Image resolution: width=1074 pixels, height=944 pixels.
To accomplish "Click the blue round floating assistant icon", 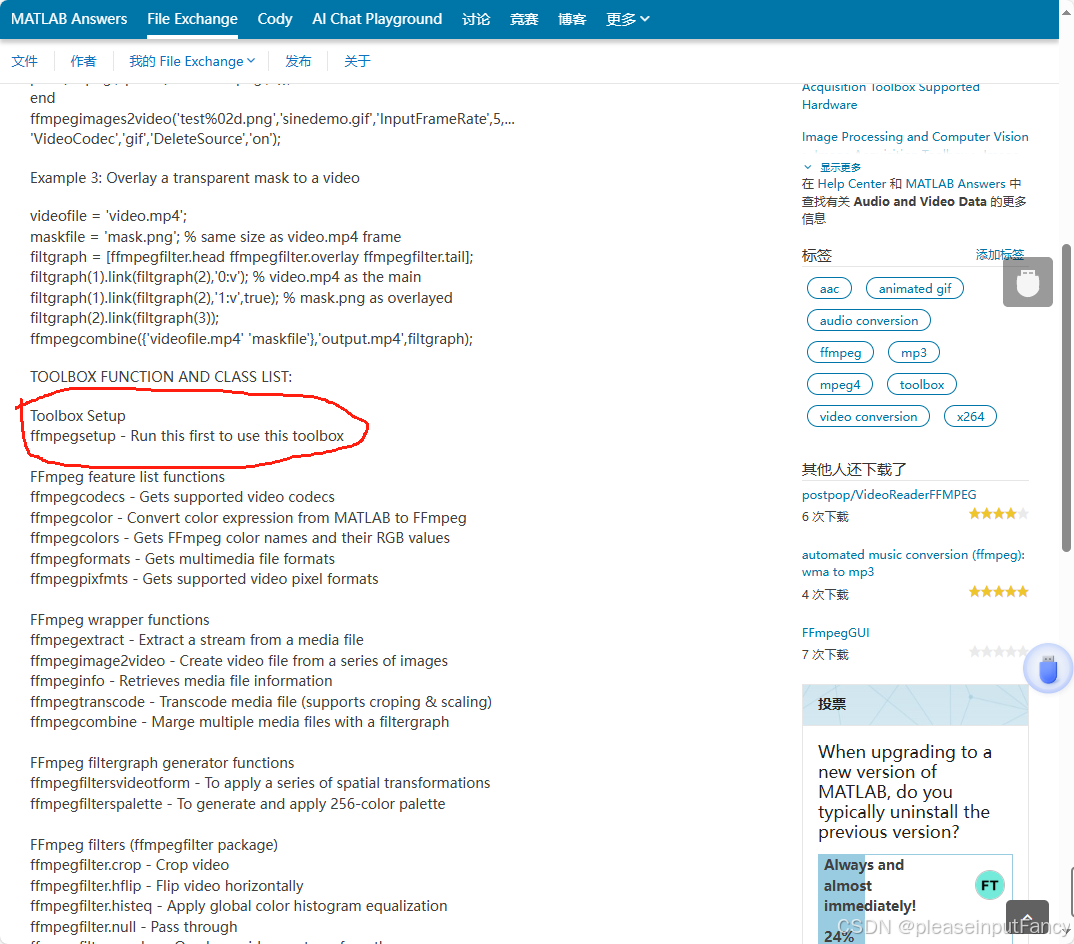I will pyautogui.click(x=1048, y=669).
